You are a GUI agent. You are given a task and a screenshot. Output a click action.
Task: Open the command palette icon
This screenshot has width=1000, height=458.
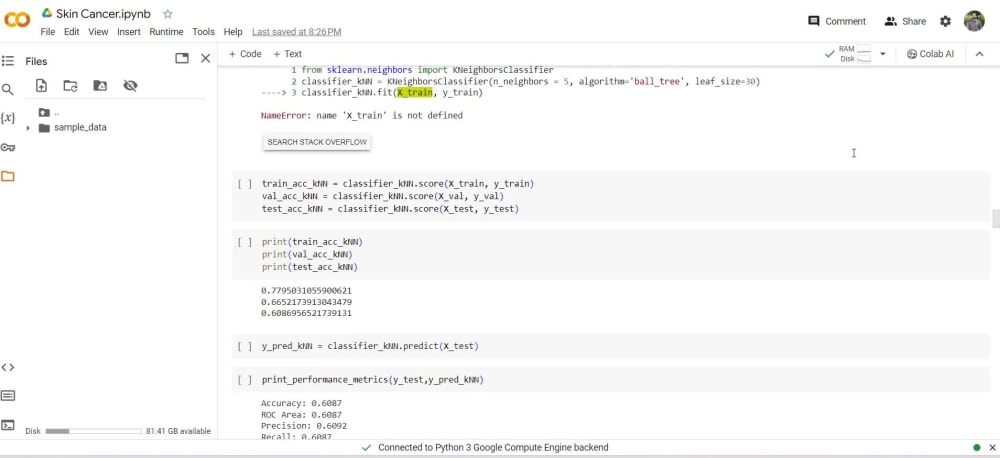(8, 395)
